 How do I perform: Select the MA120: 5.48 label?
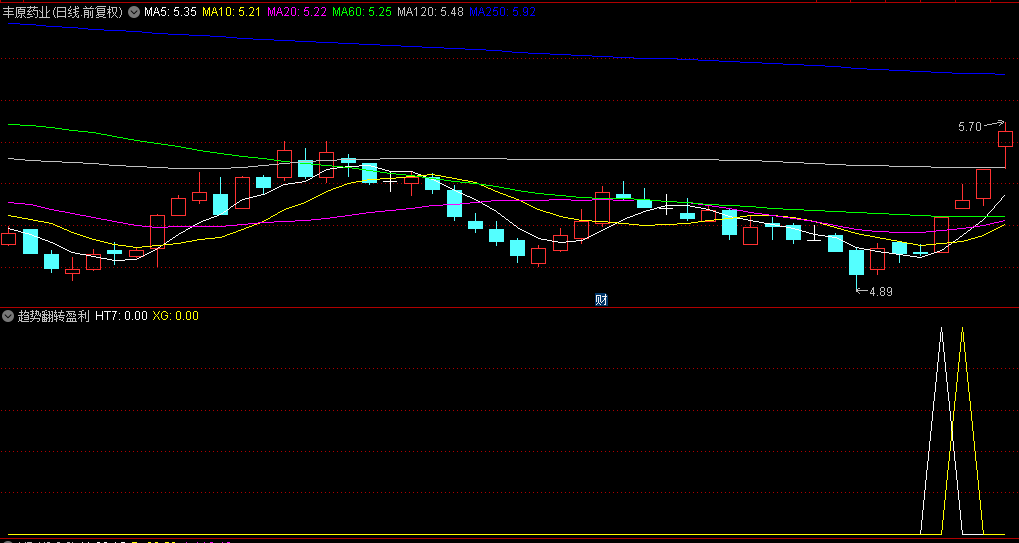point(430,12)
